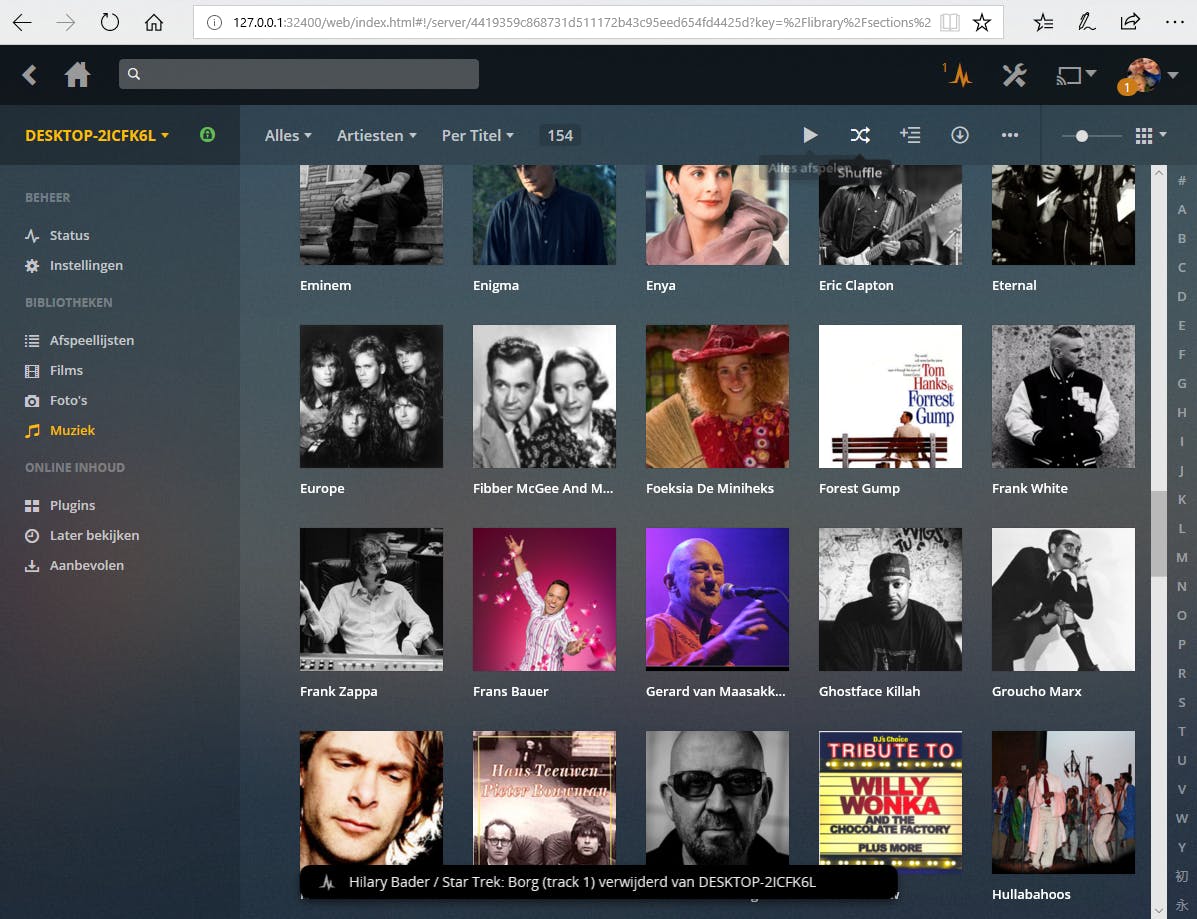Open the more options ellipsis icon

coord(1010,135)
